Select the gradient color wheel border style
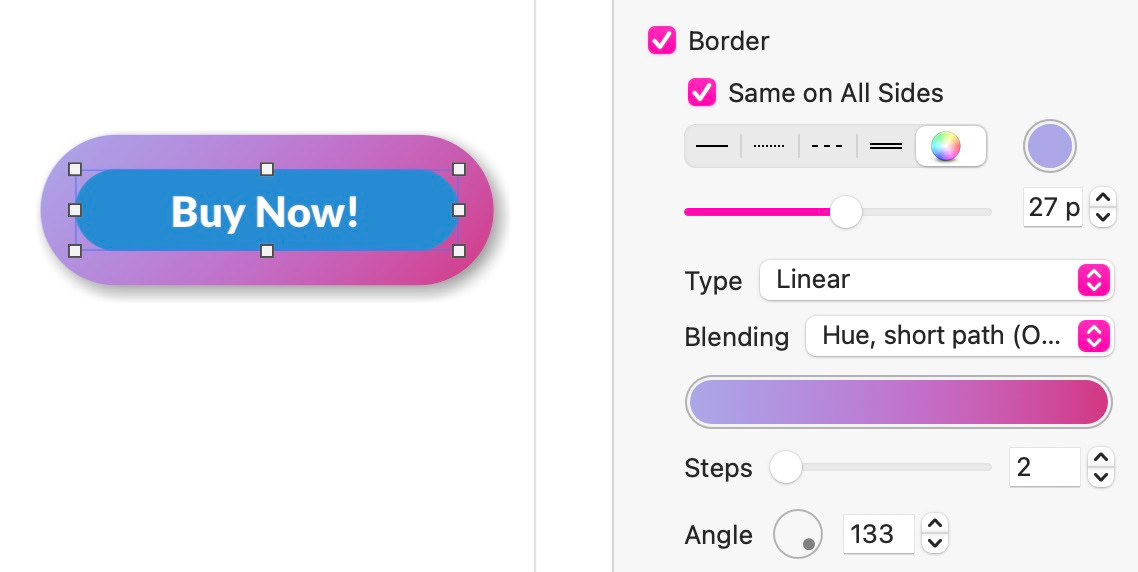Viewport: 1138px width, 572px height. click(946, 146)
